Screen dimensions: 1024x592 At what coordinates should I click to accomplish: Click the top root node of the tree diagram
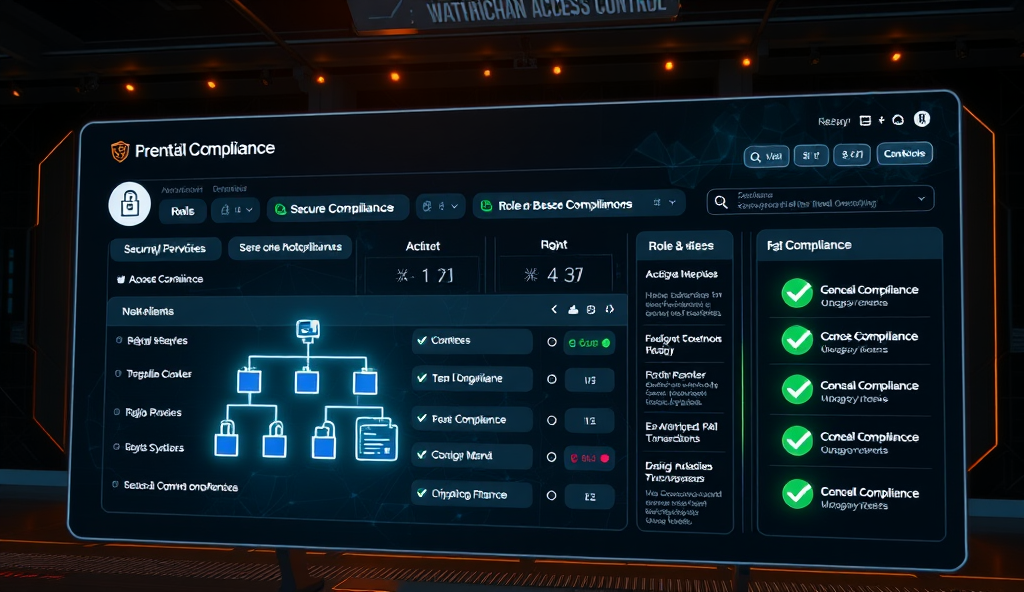(x=307, y=329)
